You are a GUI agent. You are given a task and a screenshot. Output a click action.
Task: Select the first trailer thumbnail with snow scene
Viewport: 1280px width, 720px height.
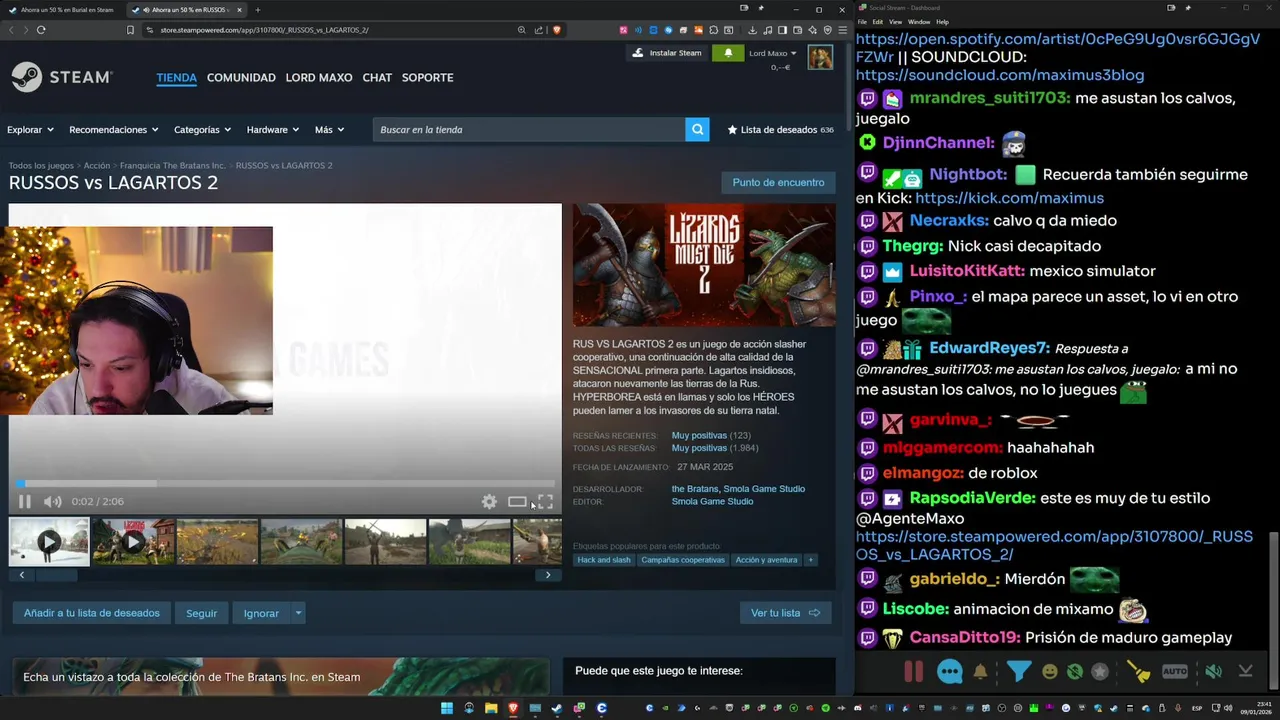coord(49,542)
